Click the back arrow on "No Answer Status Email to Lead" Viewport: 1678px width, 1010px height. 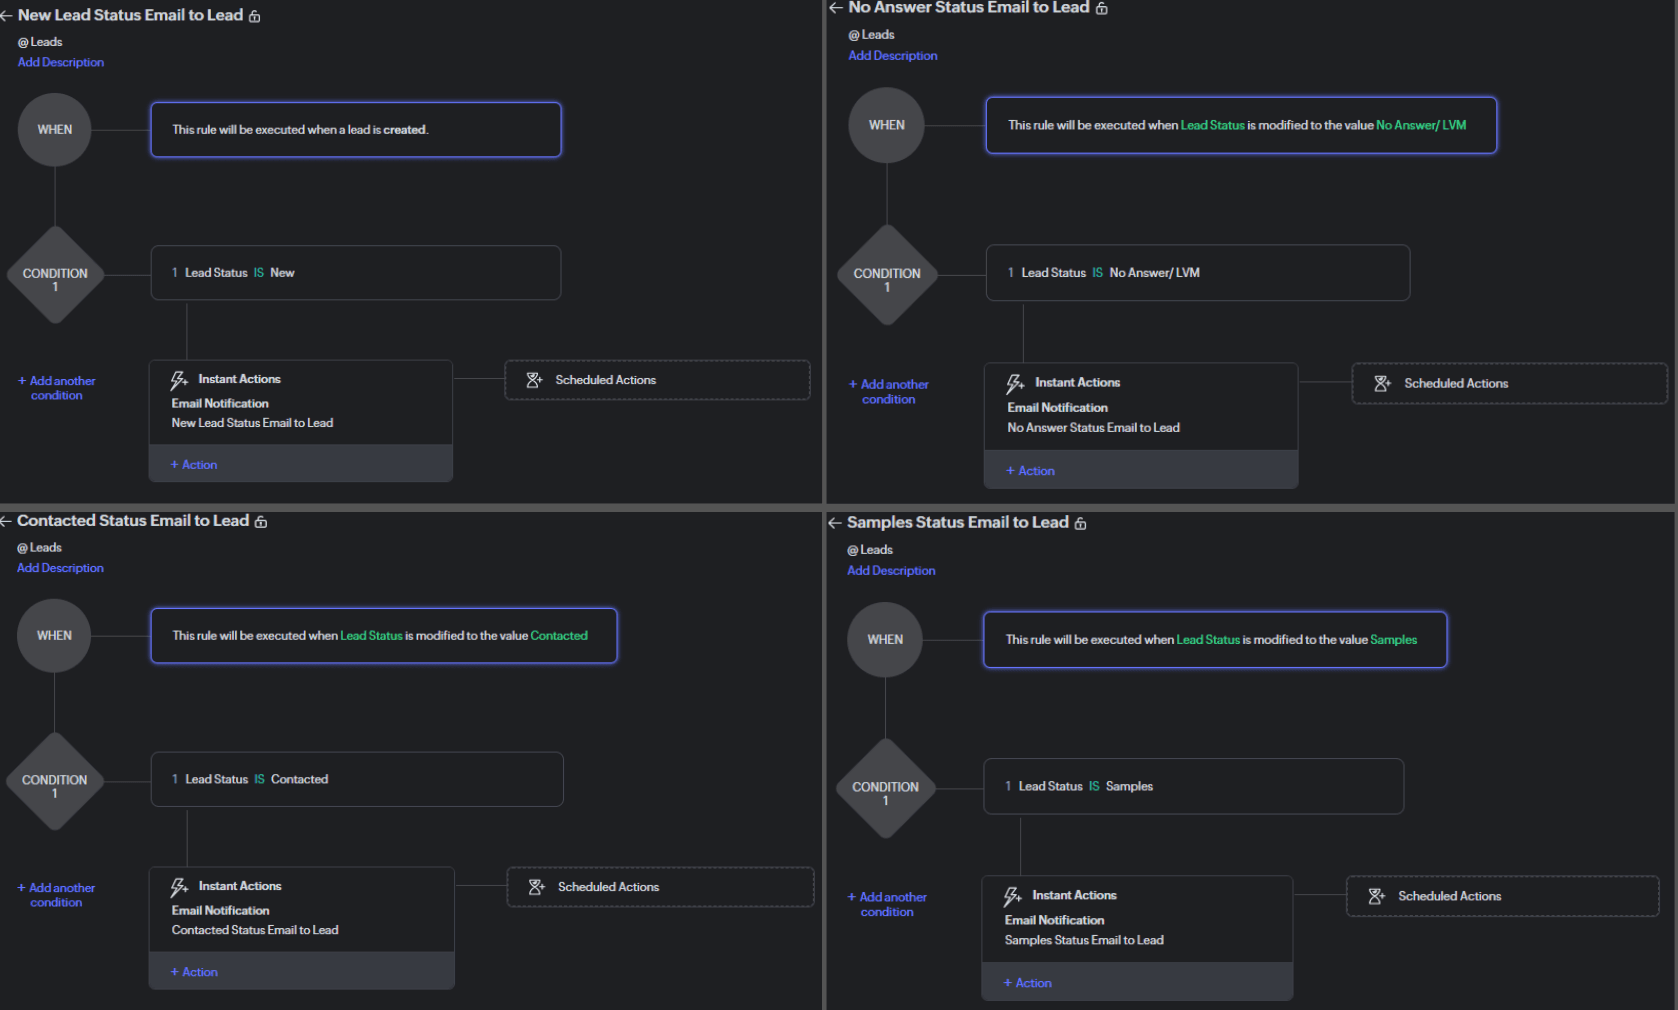coord(836,7)
